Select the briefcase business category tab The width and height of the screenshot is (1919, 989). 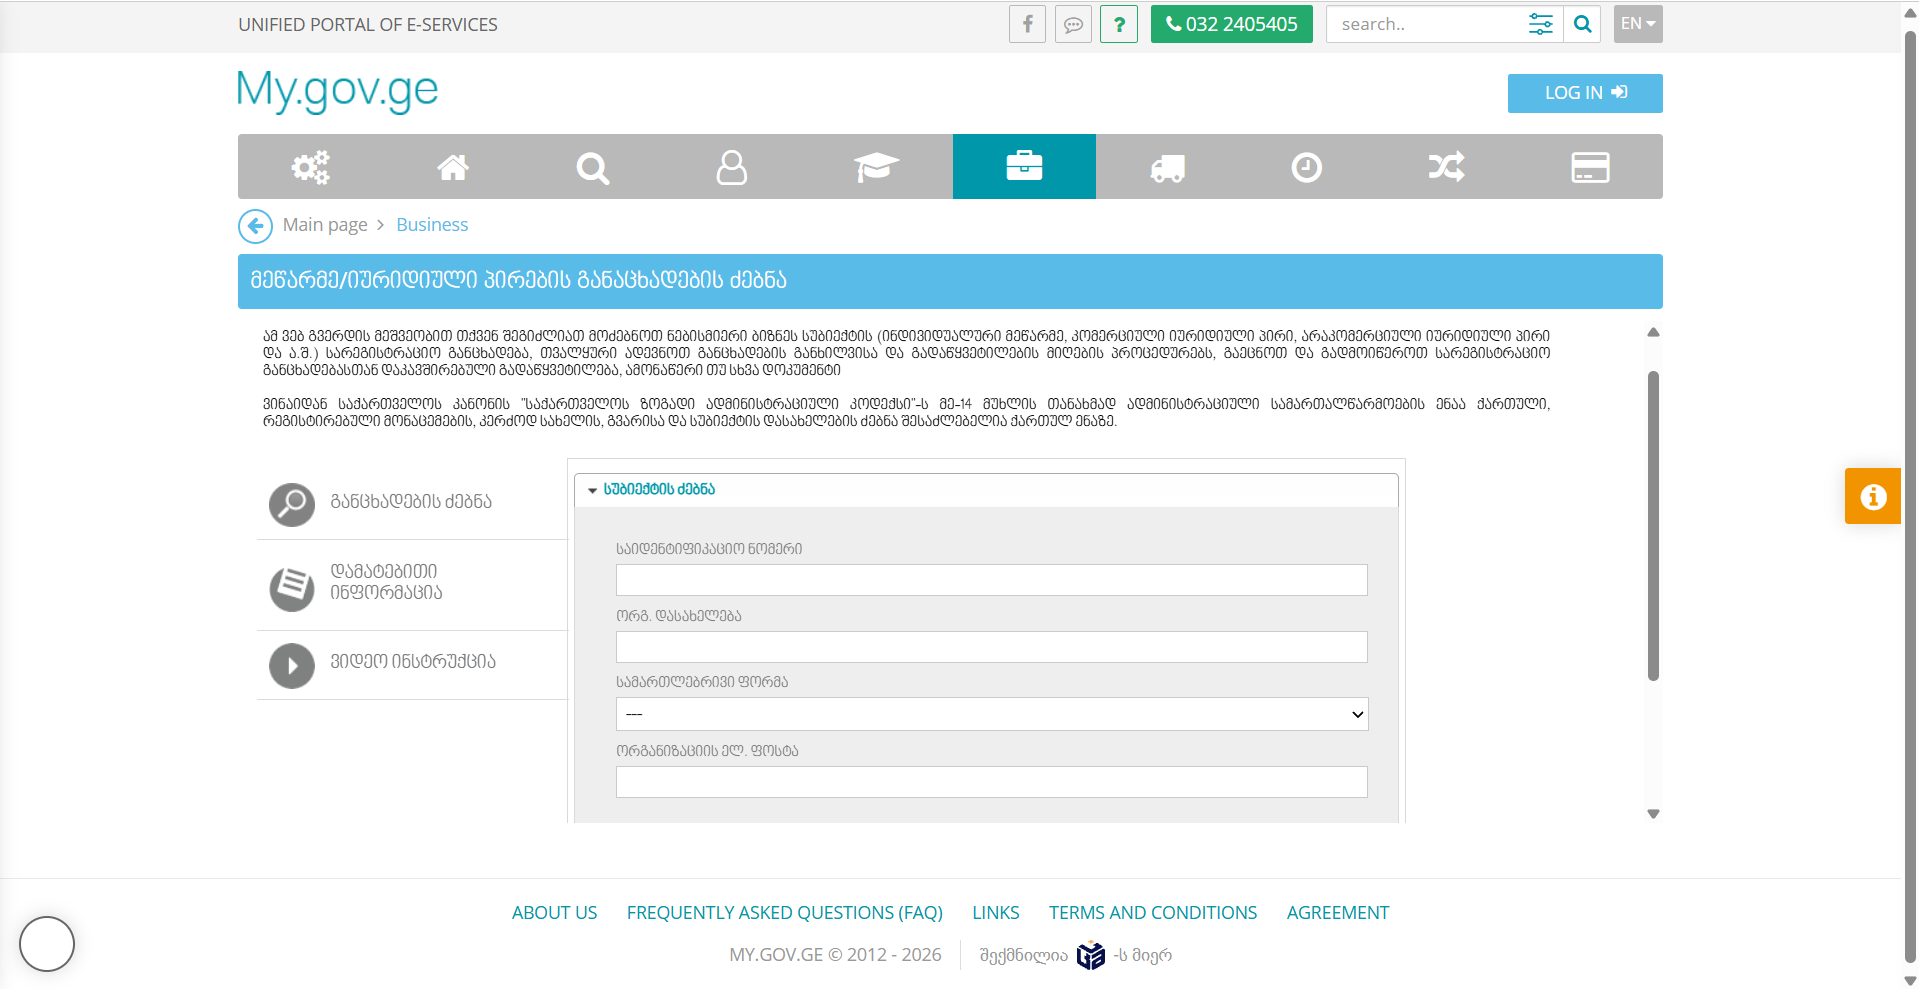[1024, 167]
